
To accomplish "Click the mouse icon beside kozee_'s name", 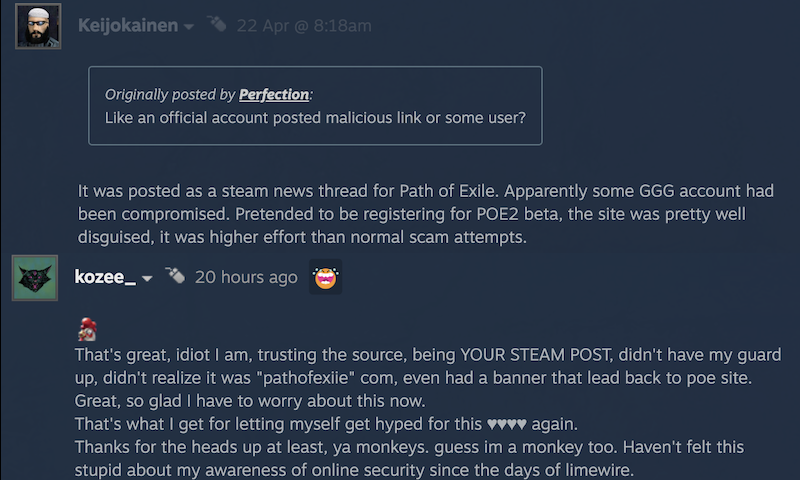I will coord(175,275).
